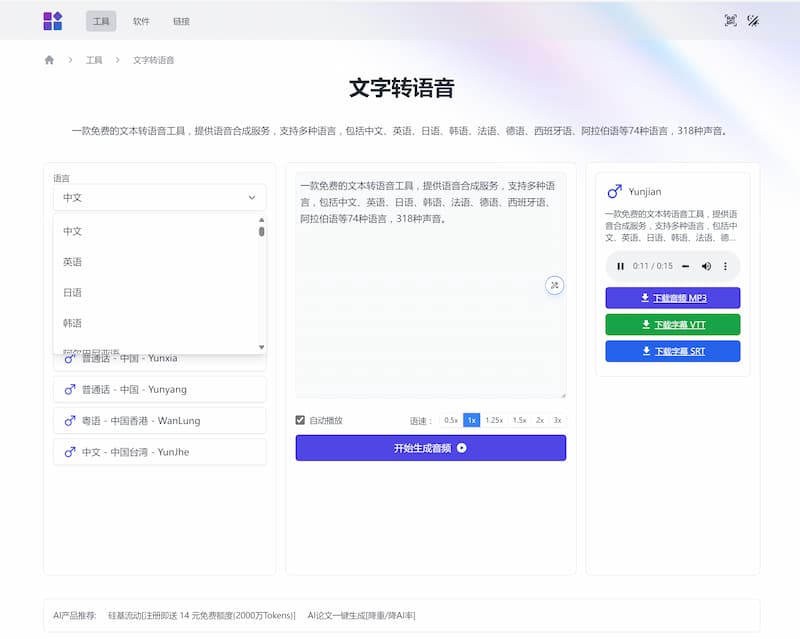Toggle the 自动播放 checkbox
The image size is (800, 639).
click(300, 420)
